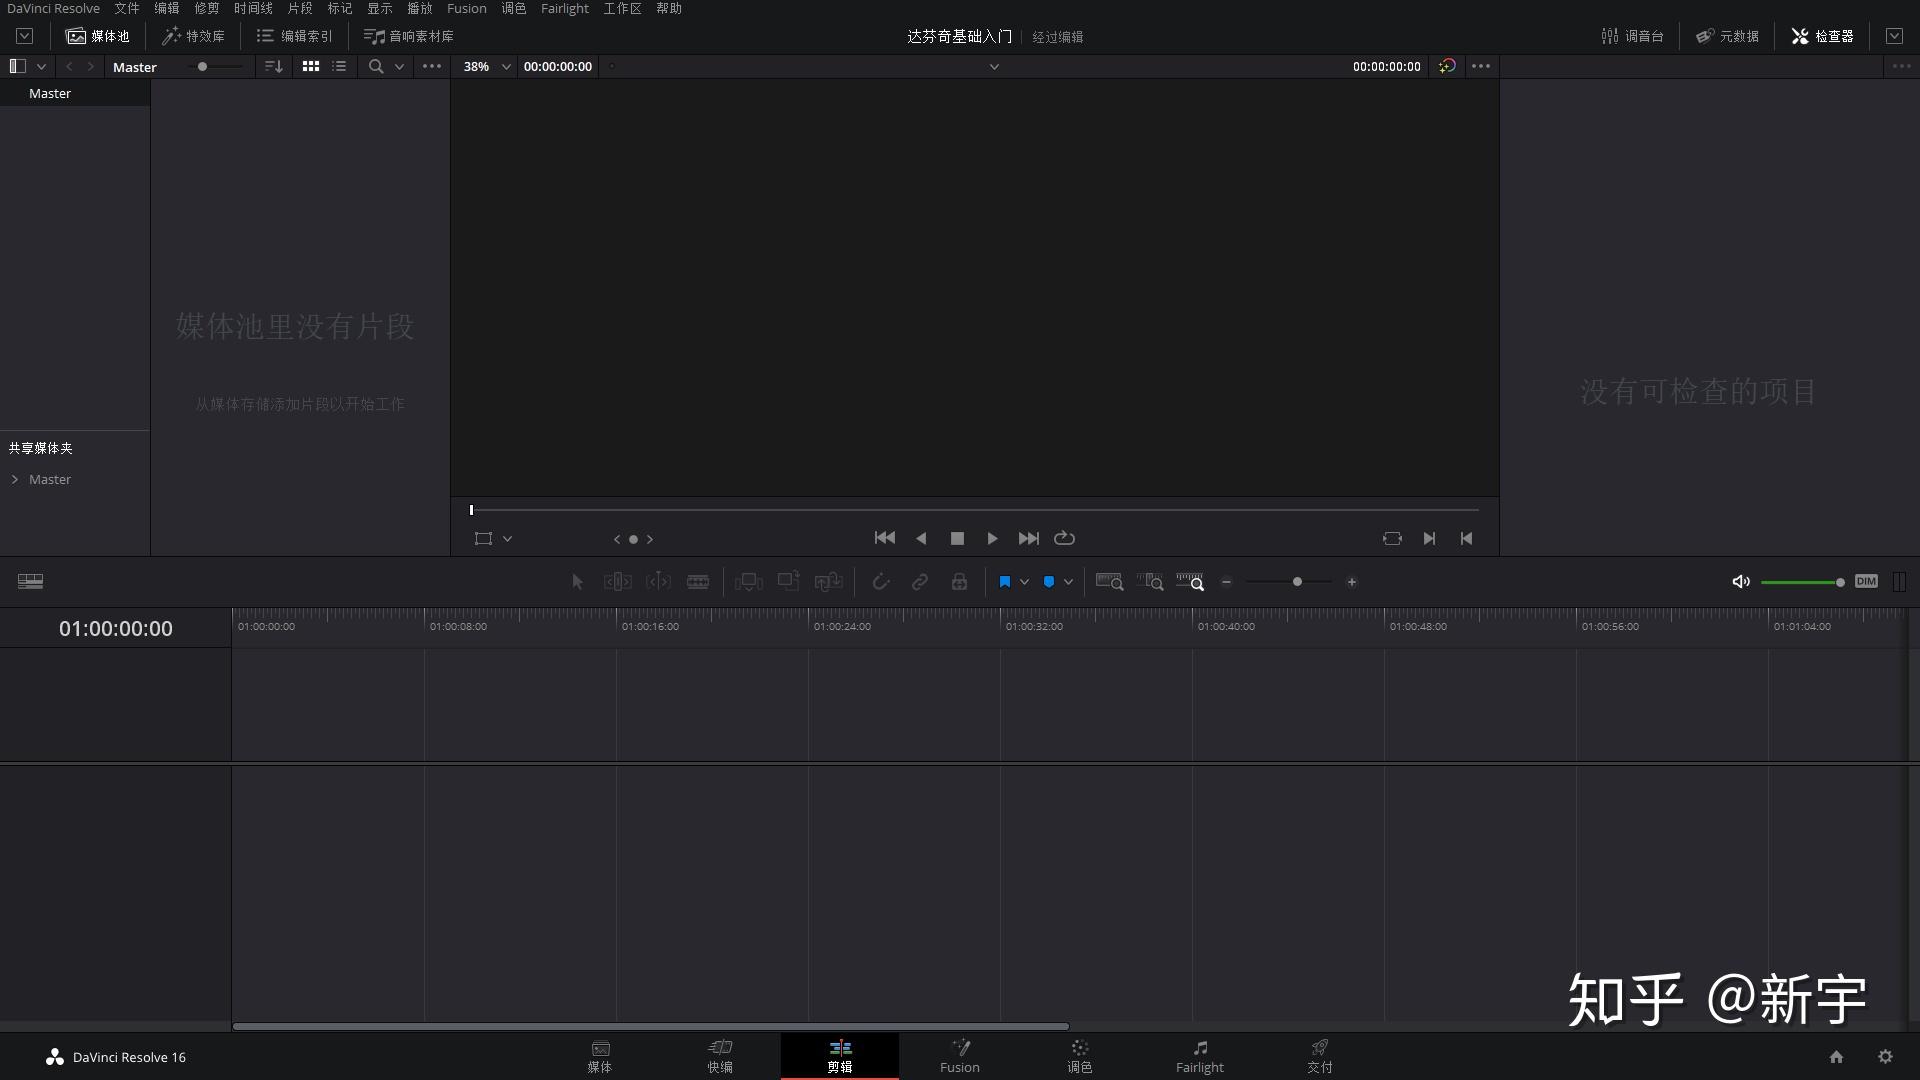Jump to previous clip button in viewer
Screen dimensions: 1920x1080
(x=1466, y=538)
